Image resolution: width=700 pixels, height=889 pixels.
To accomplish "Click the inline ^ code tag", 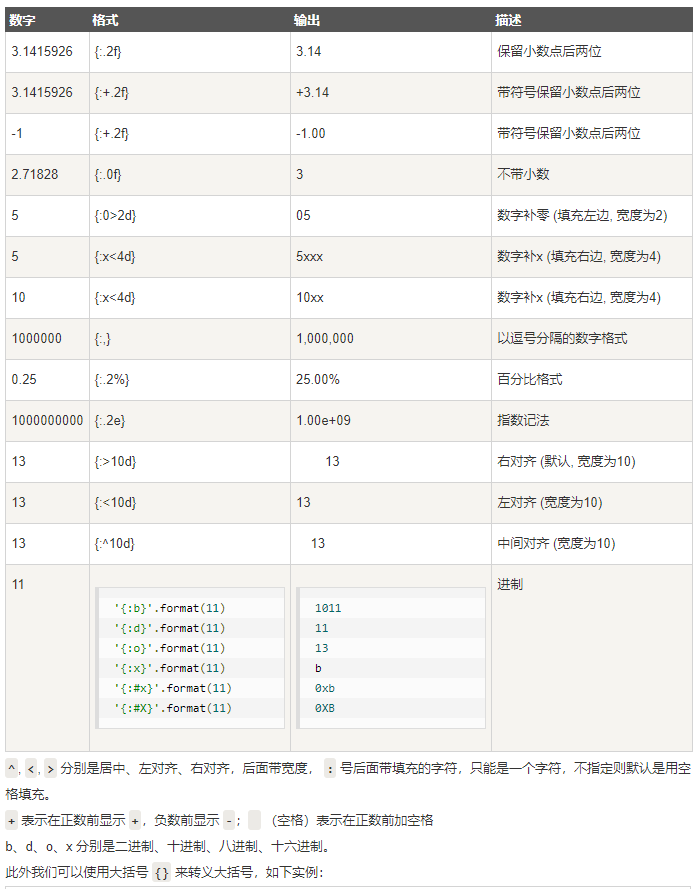I will 12,769.
